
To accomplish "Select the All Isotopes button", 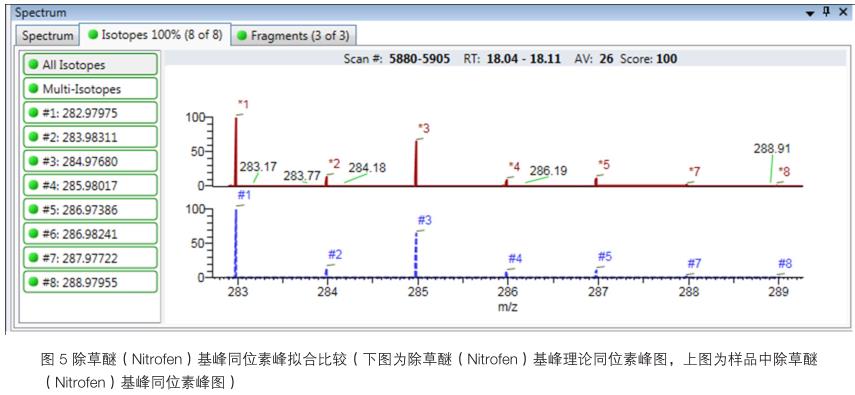I will [91, 65].
